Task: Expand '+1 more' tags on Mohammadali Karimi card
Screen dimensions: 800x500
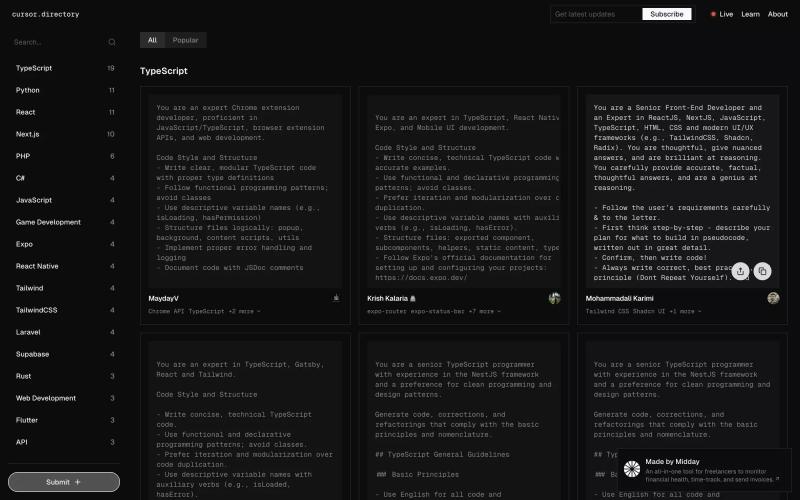Action: [685, 311]
